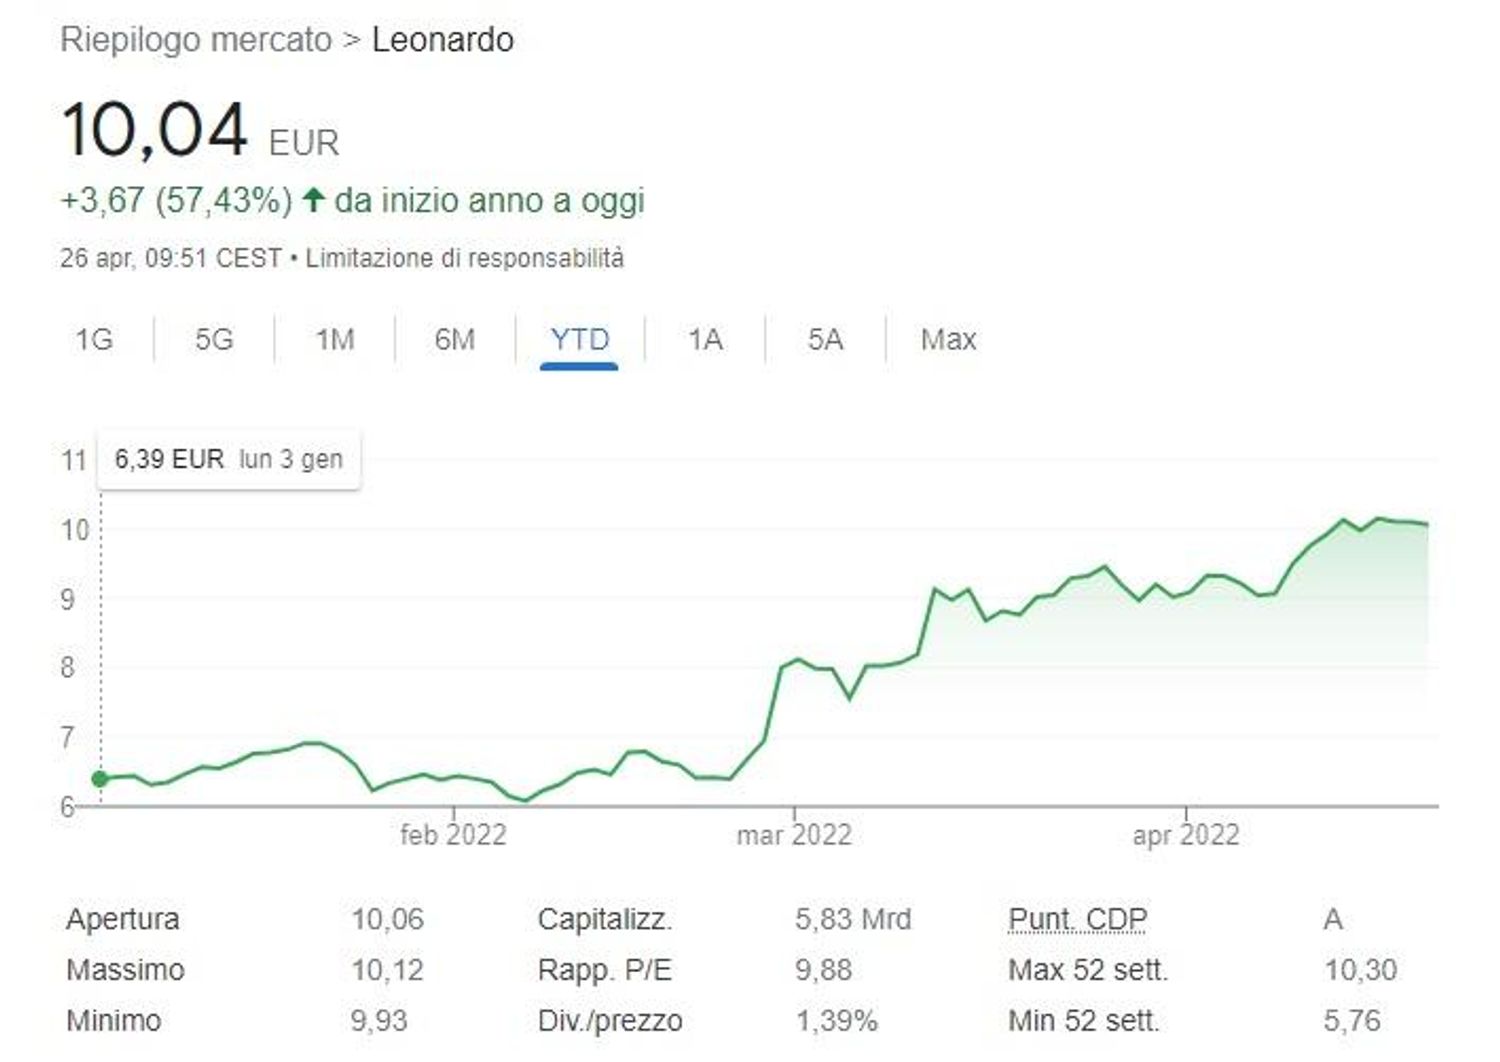Click the 6,39 EUR chart tooltip
The height and width of the screenshot is (1062, 1500).
pos(228,460)
